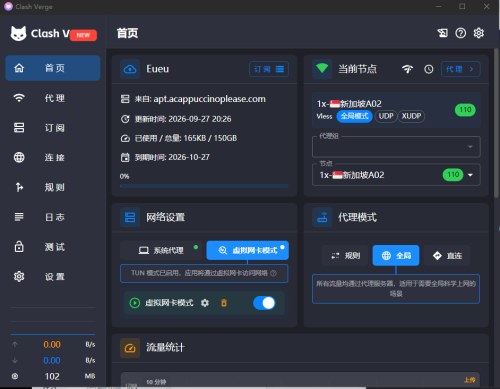The image size is (500, 389).
Task: Click the vertical scrollbar of main panel
Action: click(496, 123)
